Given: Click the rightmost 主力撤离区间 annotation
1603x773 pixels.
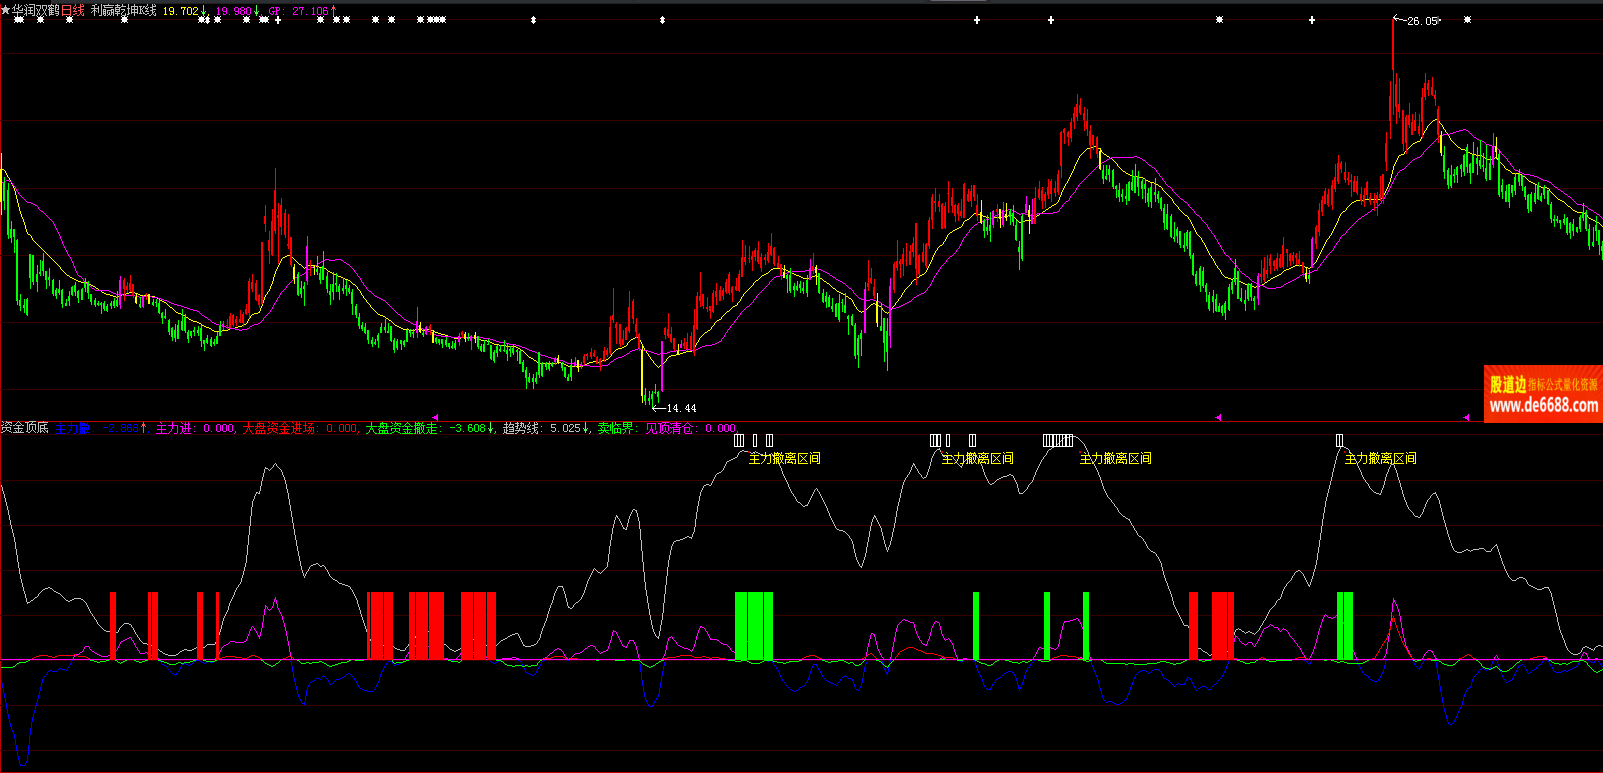Looking at the screenshot, I should 1380,458.
